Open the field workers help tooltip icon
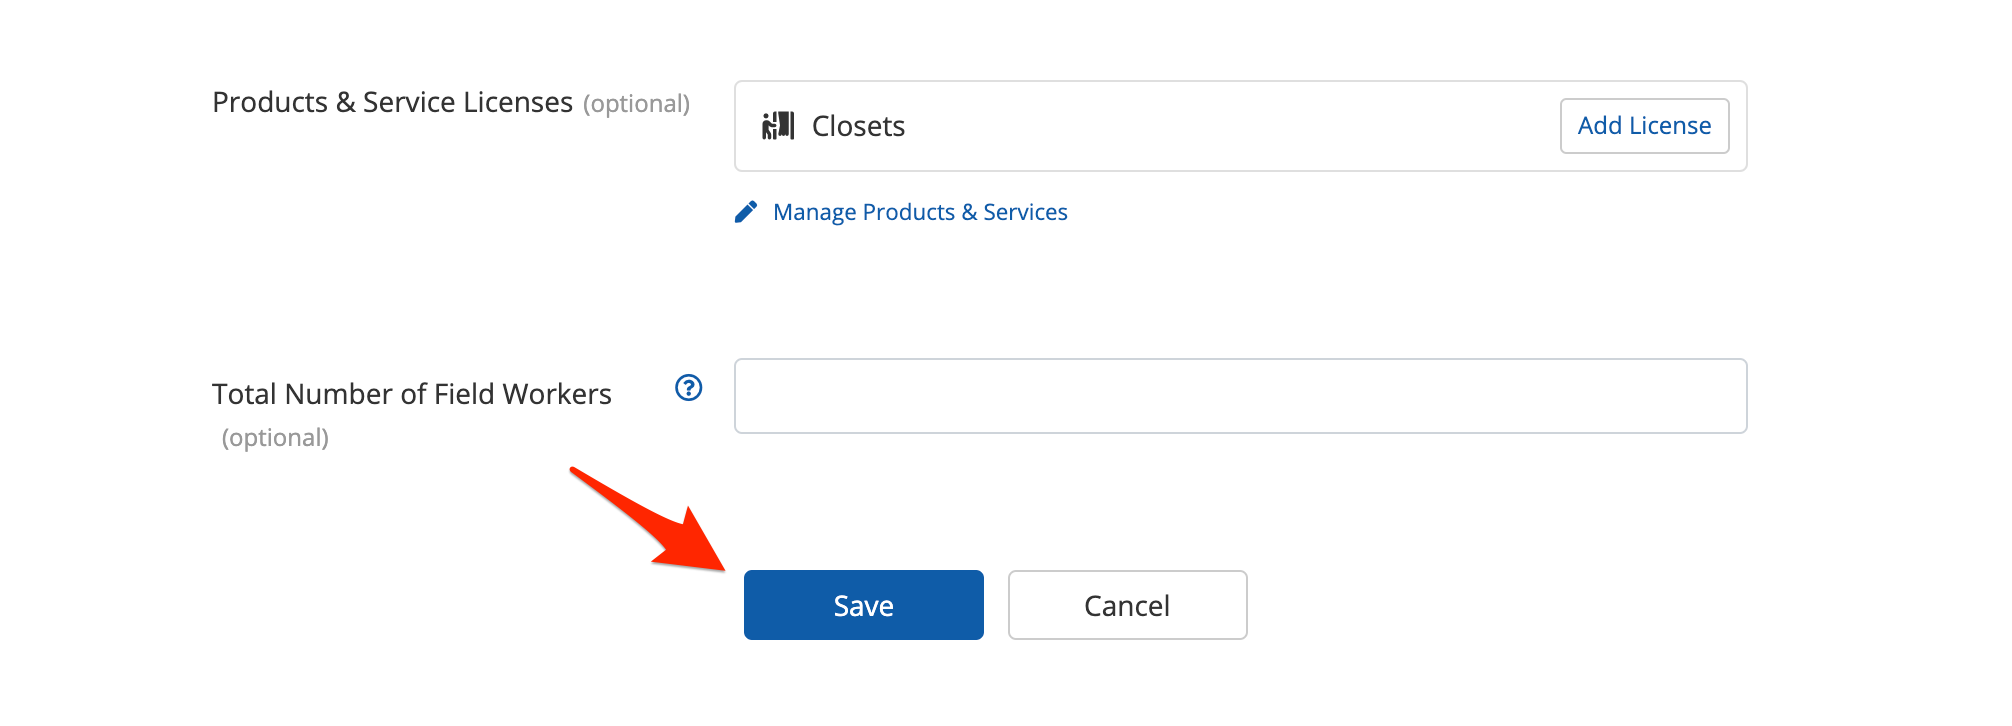 point(689,388)
